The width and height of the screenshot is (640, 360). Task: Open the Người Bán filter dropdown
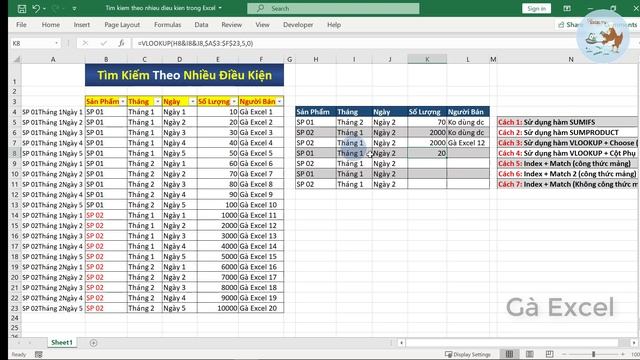(x=280, y=102)
